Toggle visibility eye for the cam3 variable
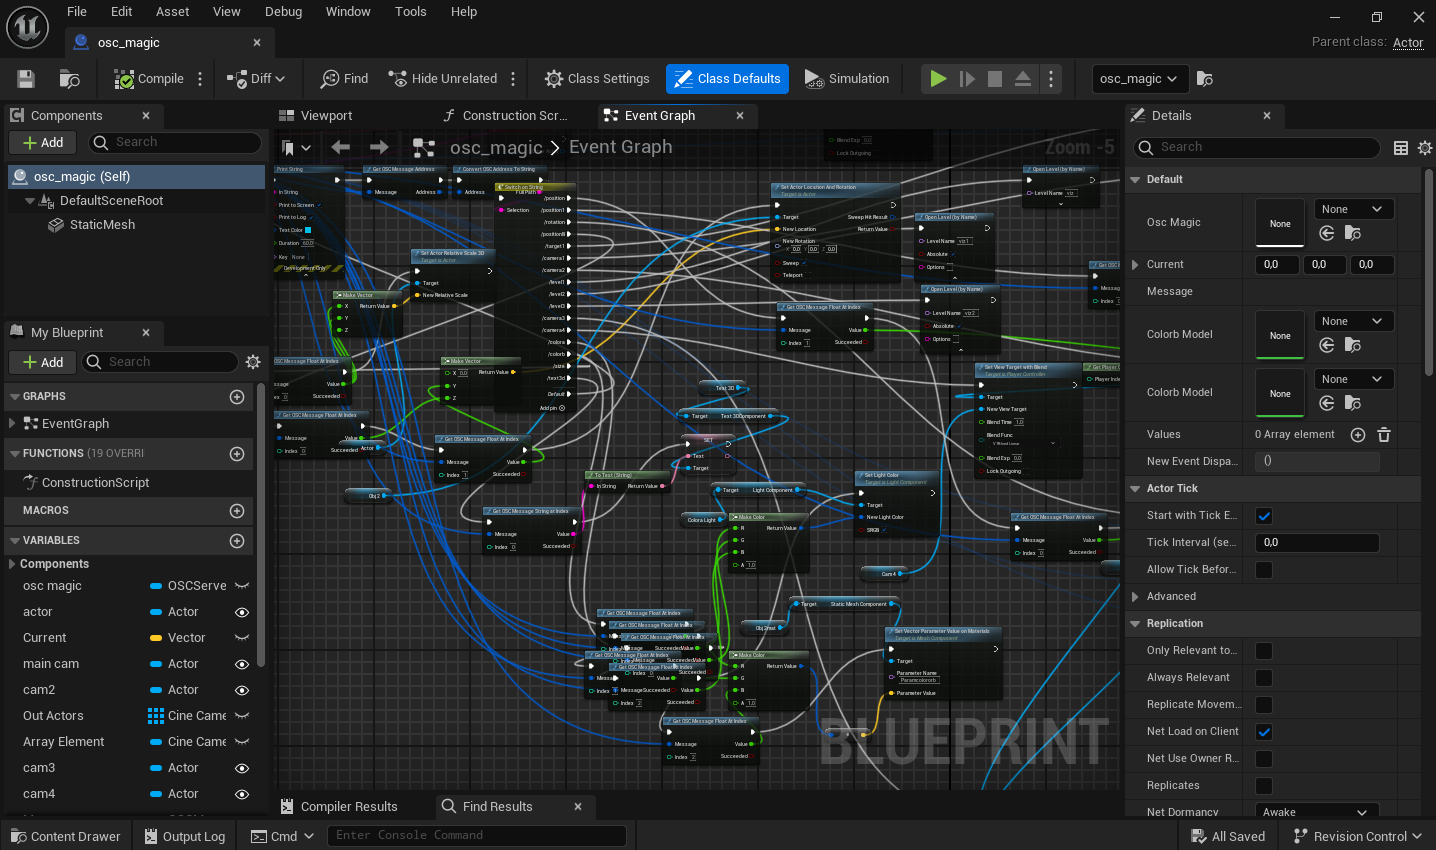Screen dimensions: 1436x850 coord(241,768)
